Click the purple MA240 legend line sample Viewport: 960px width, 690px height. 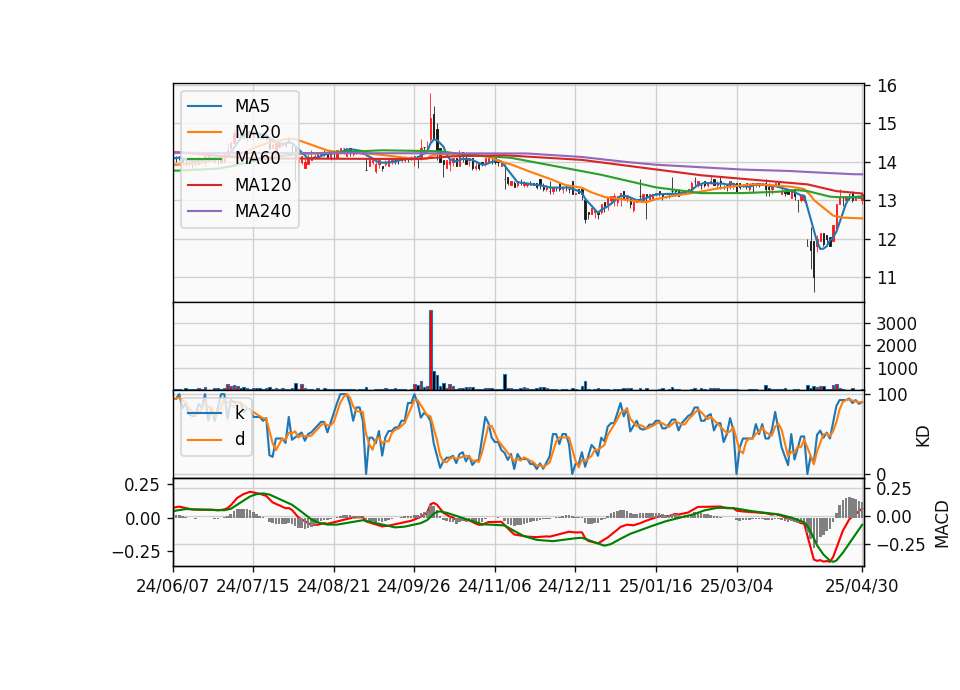204,211
